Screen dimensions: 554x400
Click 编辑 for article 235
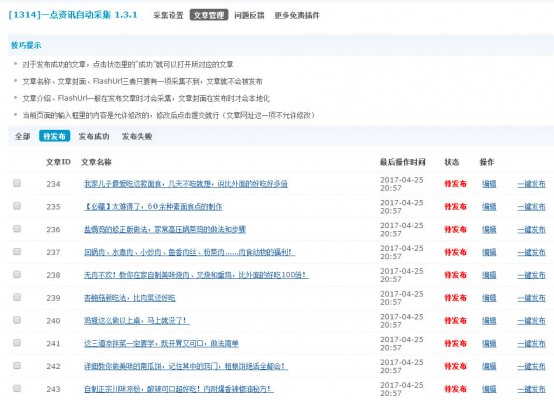[489, 206]
